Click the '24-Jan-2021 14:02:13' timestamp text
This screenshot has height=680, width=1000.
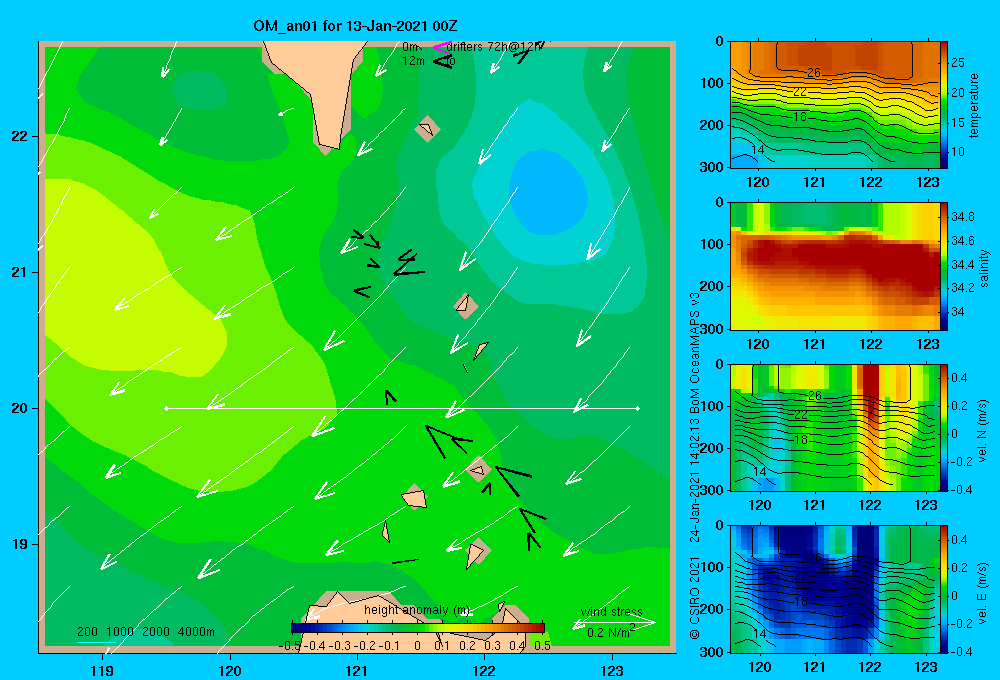695,481
